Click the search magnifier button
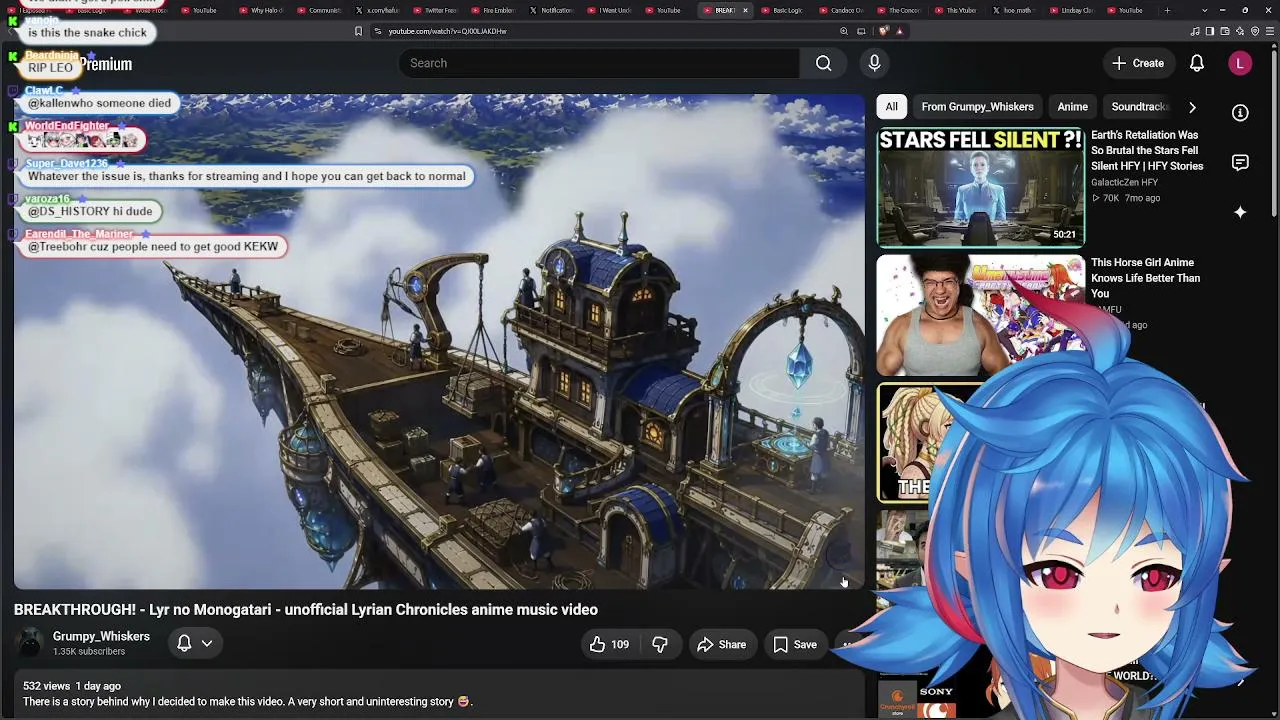The height and width of the screenshot is (720, 1280). click(x=823, y=63)
